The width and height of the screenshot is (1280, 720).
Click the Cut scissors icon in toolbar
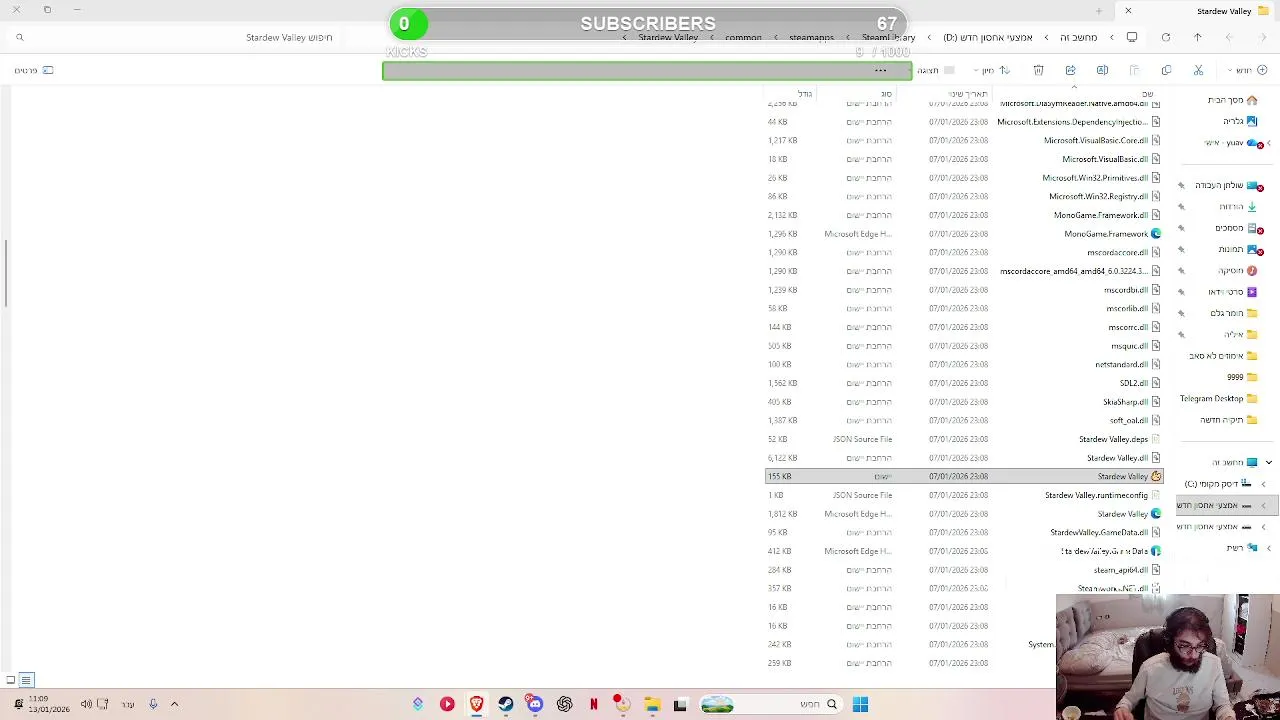[1198, 70]
